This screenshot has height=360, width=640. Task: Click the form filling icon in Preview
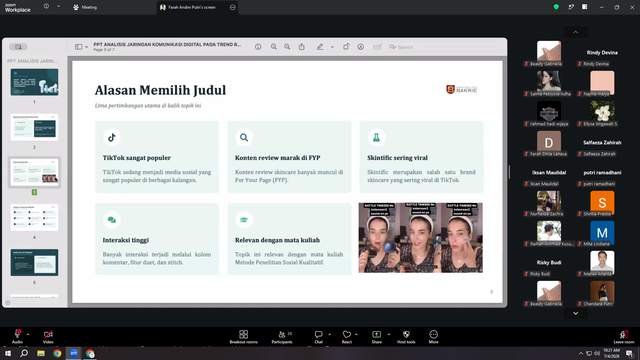point(378,47)
